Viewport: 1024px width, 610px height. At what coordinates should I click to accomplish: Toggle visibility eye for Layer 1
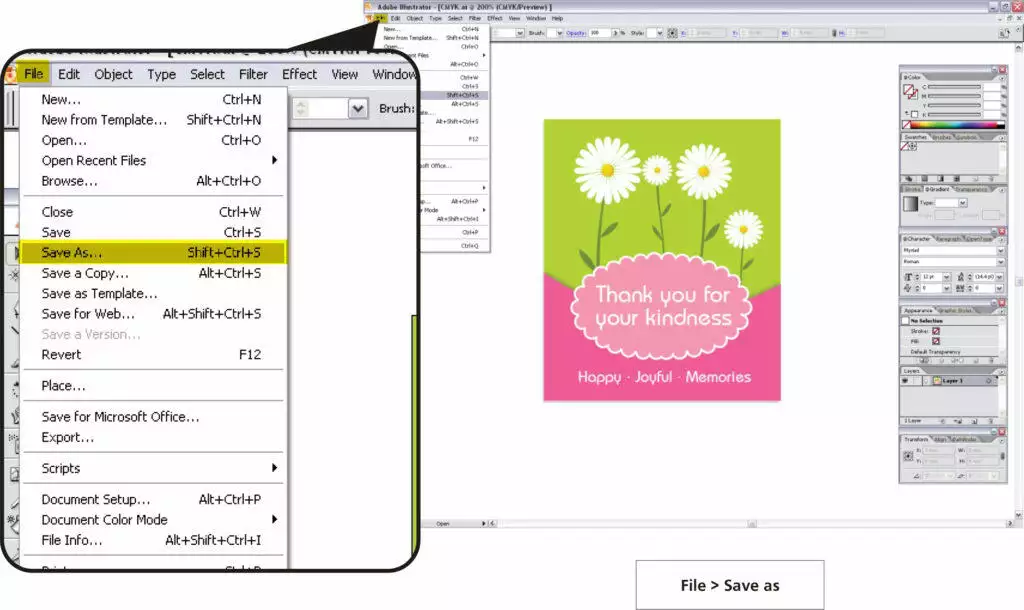point(906,381)
